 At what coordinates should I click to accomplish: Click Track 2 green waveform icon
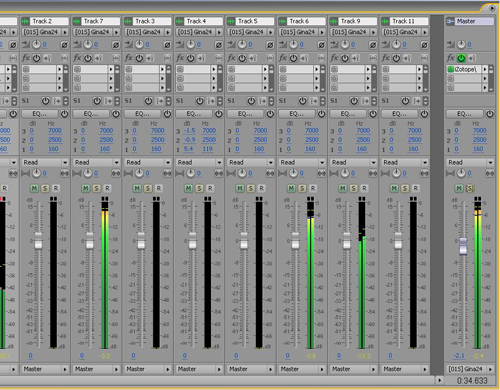[25, 21]
